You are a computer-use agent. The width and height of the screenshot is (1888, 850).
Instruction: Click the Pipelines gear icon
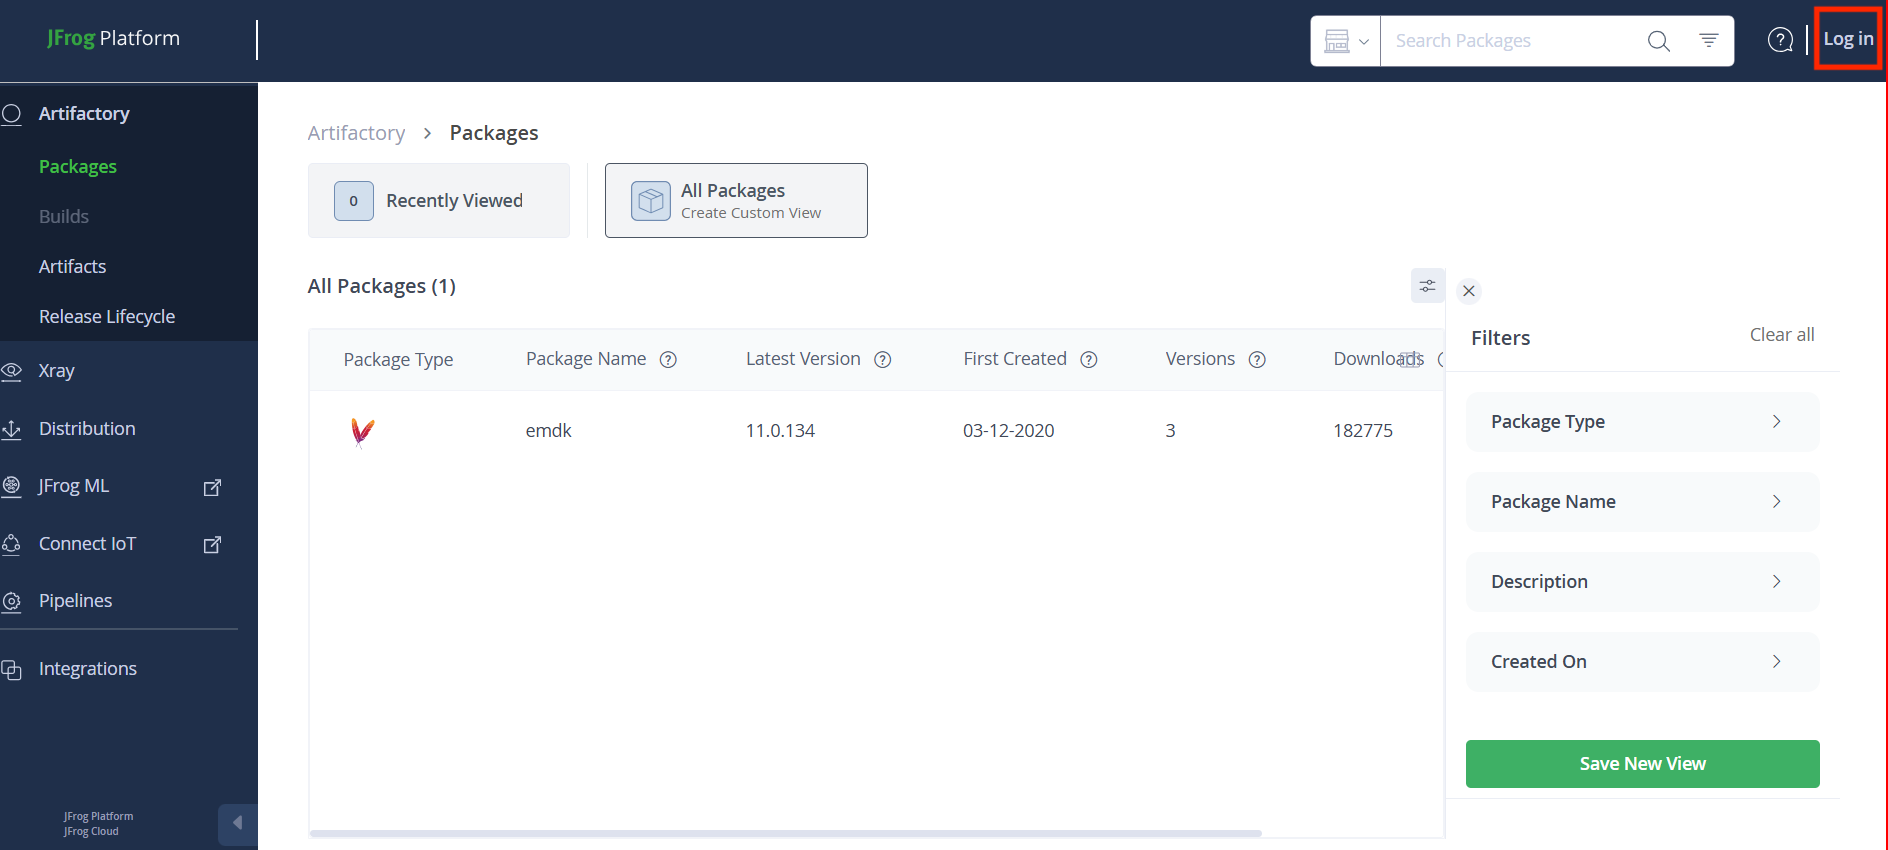pyautogui.click(x=11, y=601)
